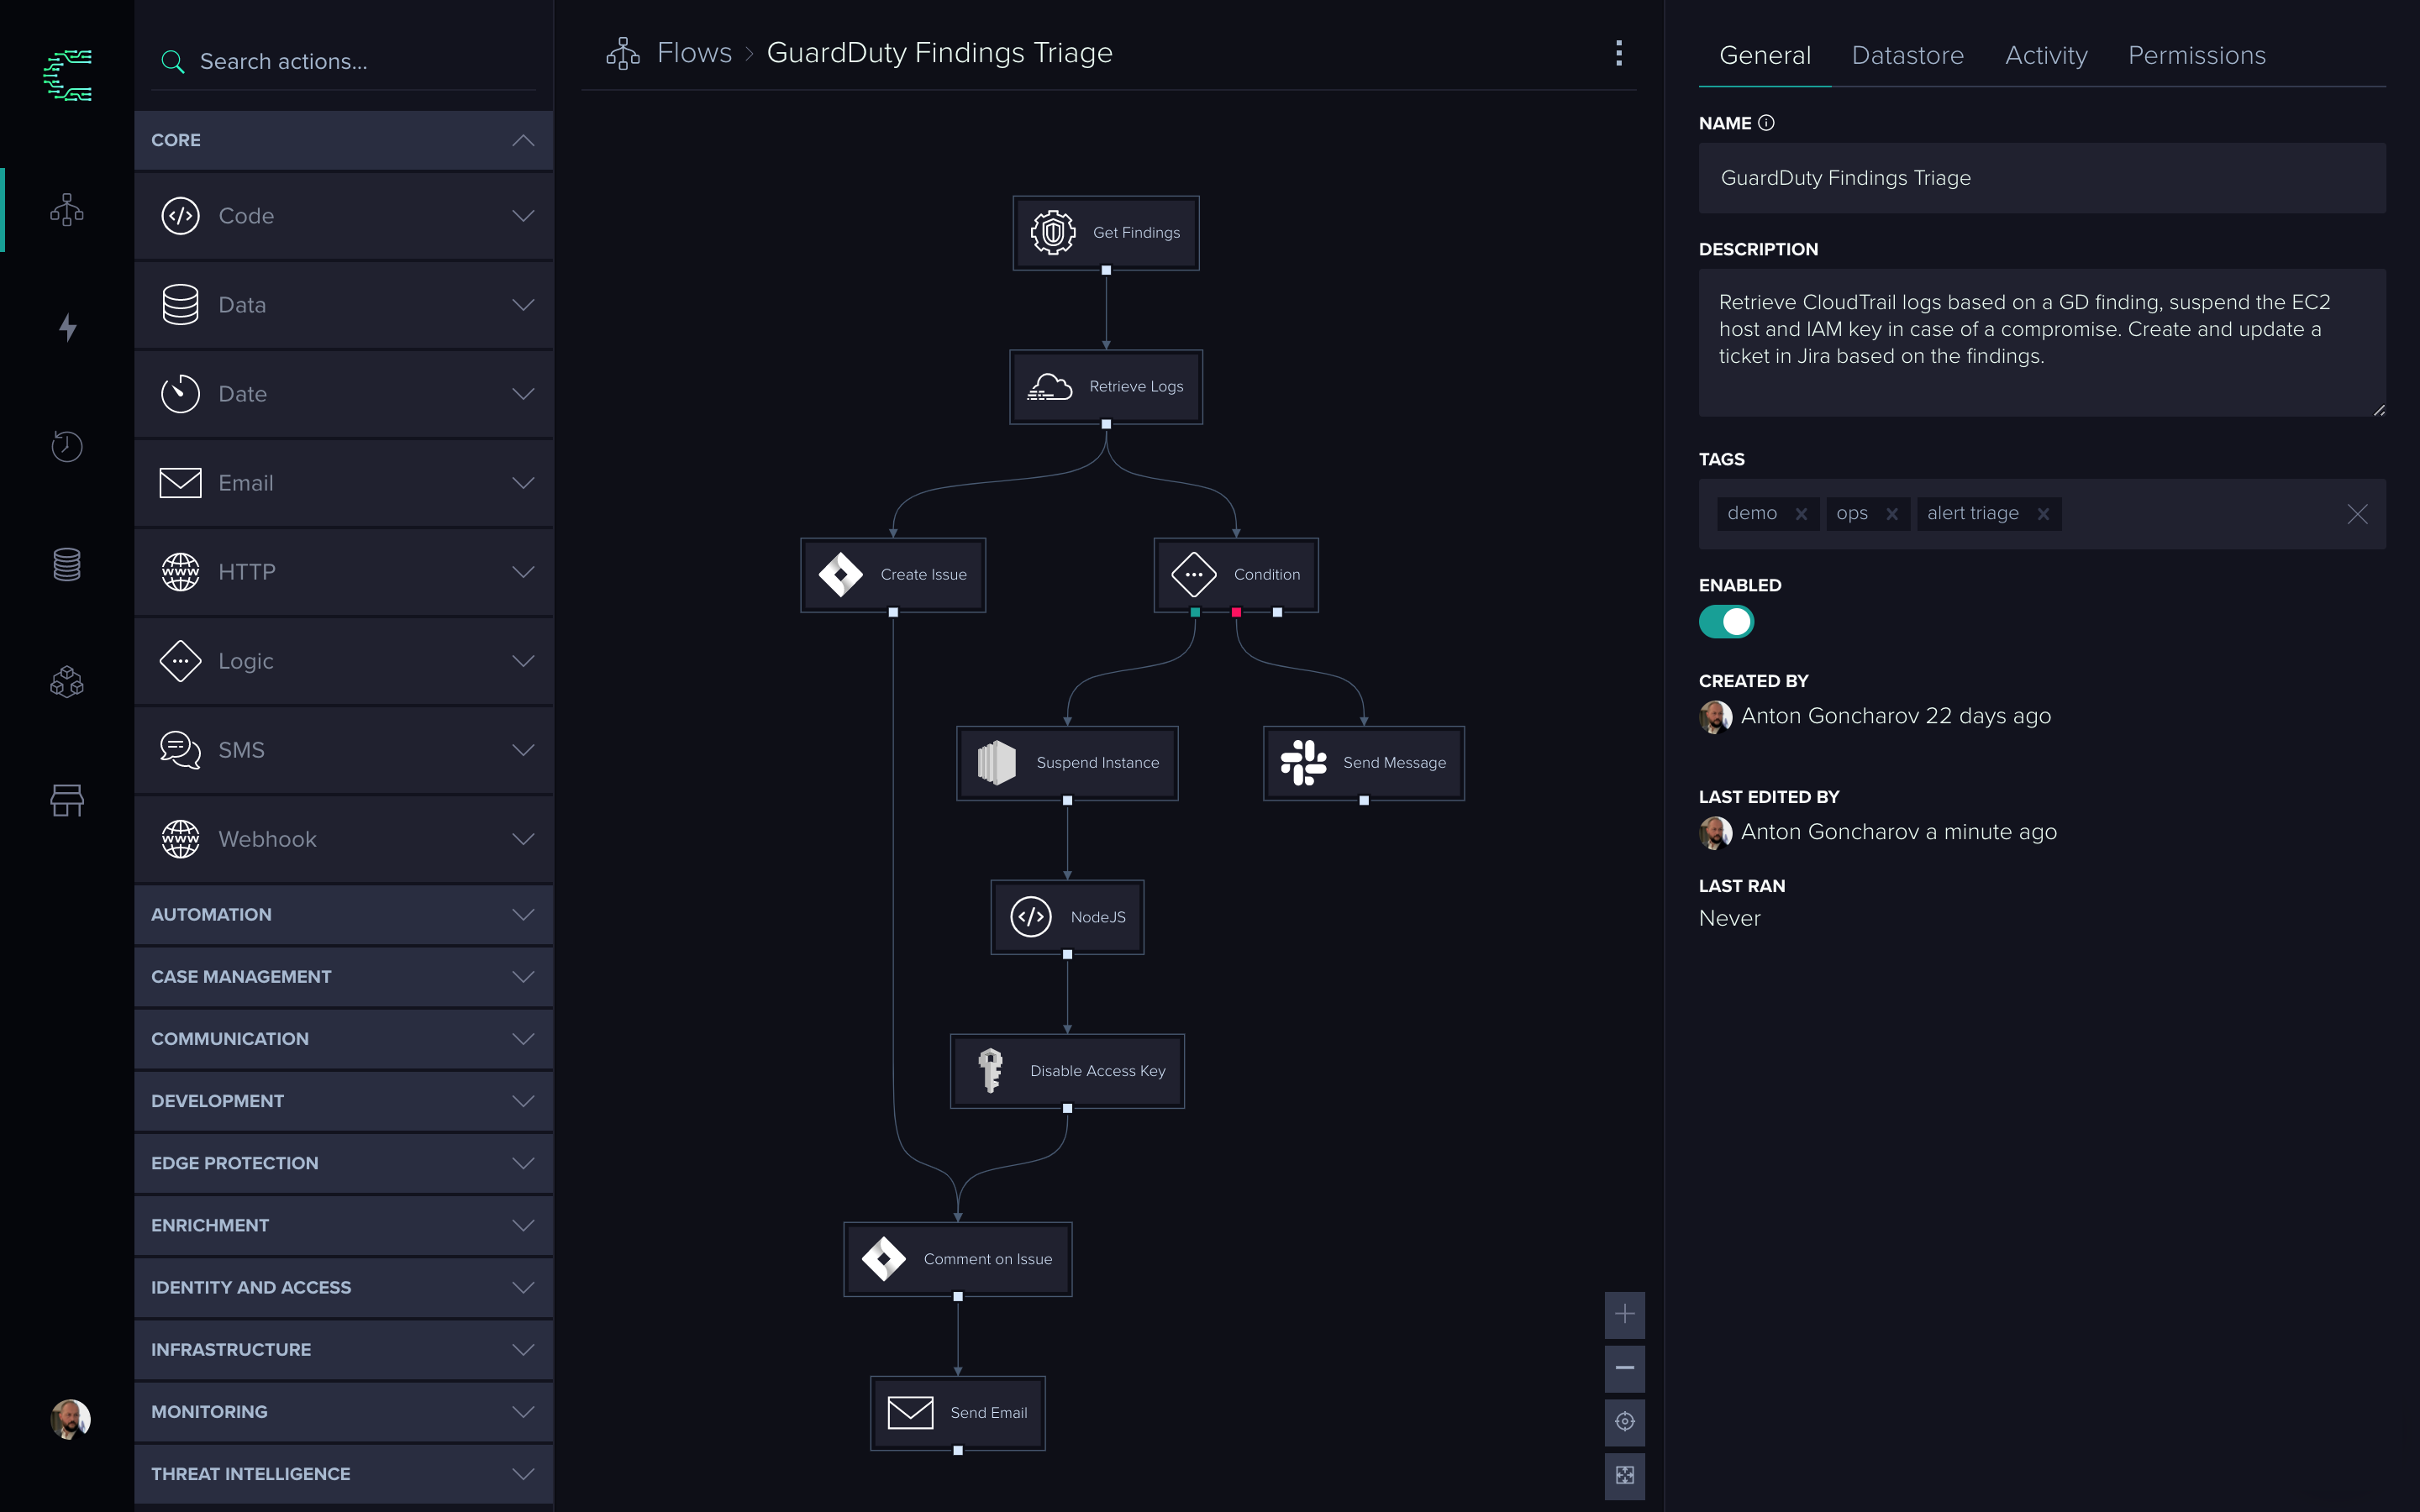Click the center view target icon
The image size is (2420, 1512).
point(1624,1421)
